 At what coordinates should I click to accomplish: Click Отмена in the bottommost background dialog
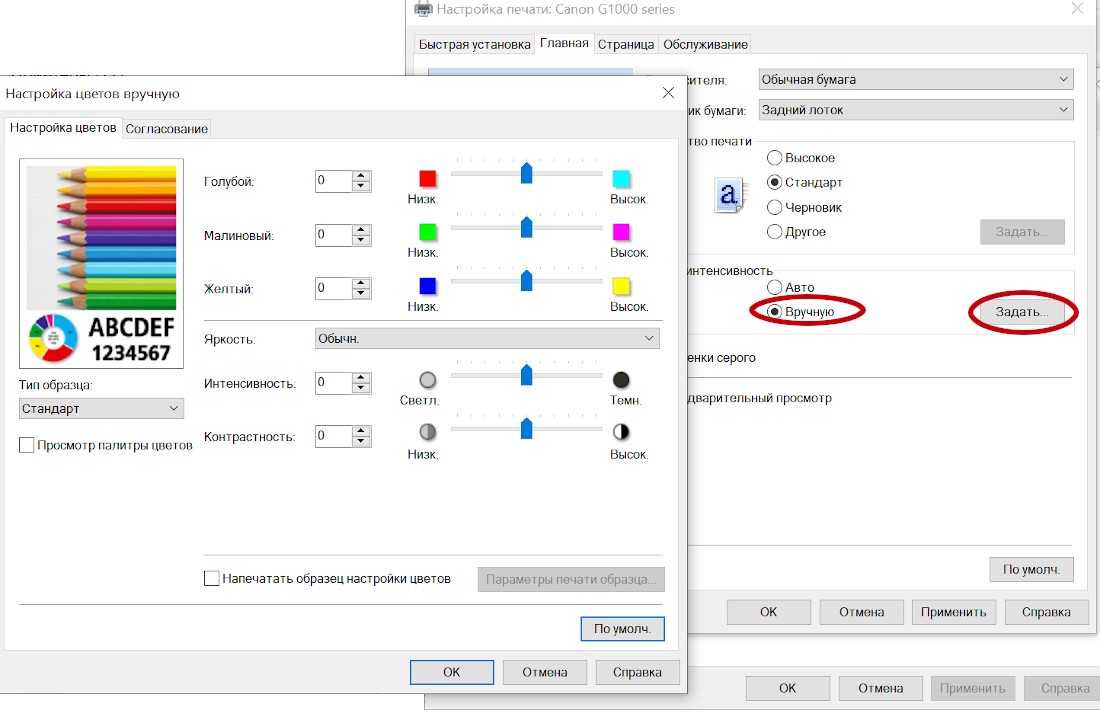pos(880,688)
